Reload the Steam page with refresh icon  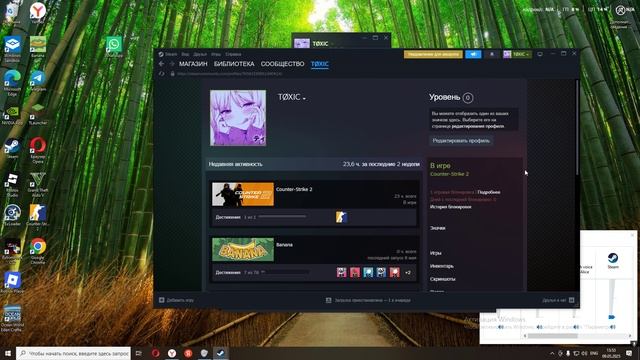pos(162,74)
